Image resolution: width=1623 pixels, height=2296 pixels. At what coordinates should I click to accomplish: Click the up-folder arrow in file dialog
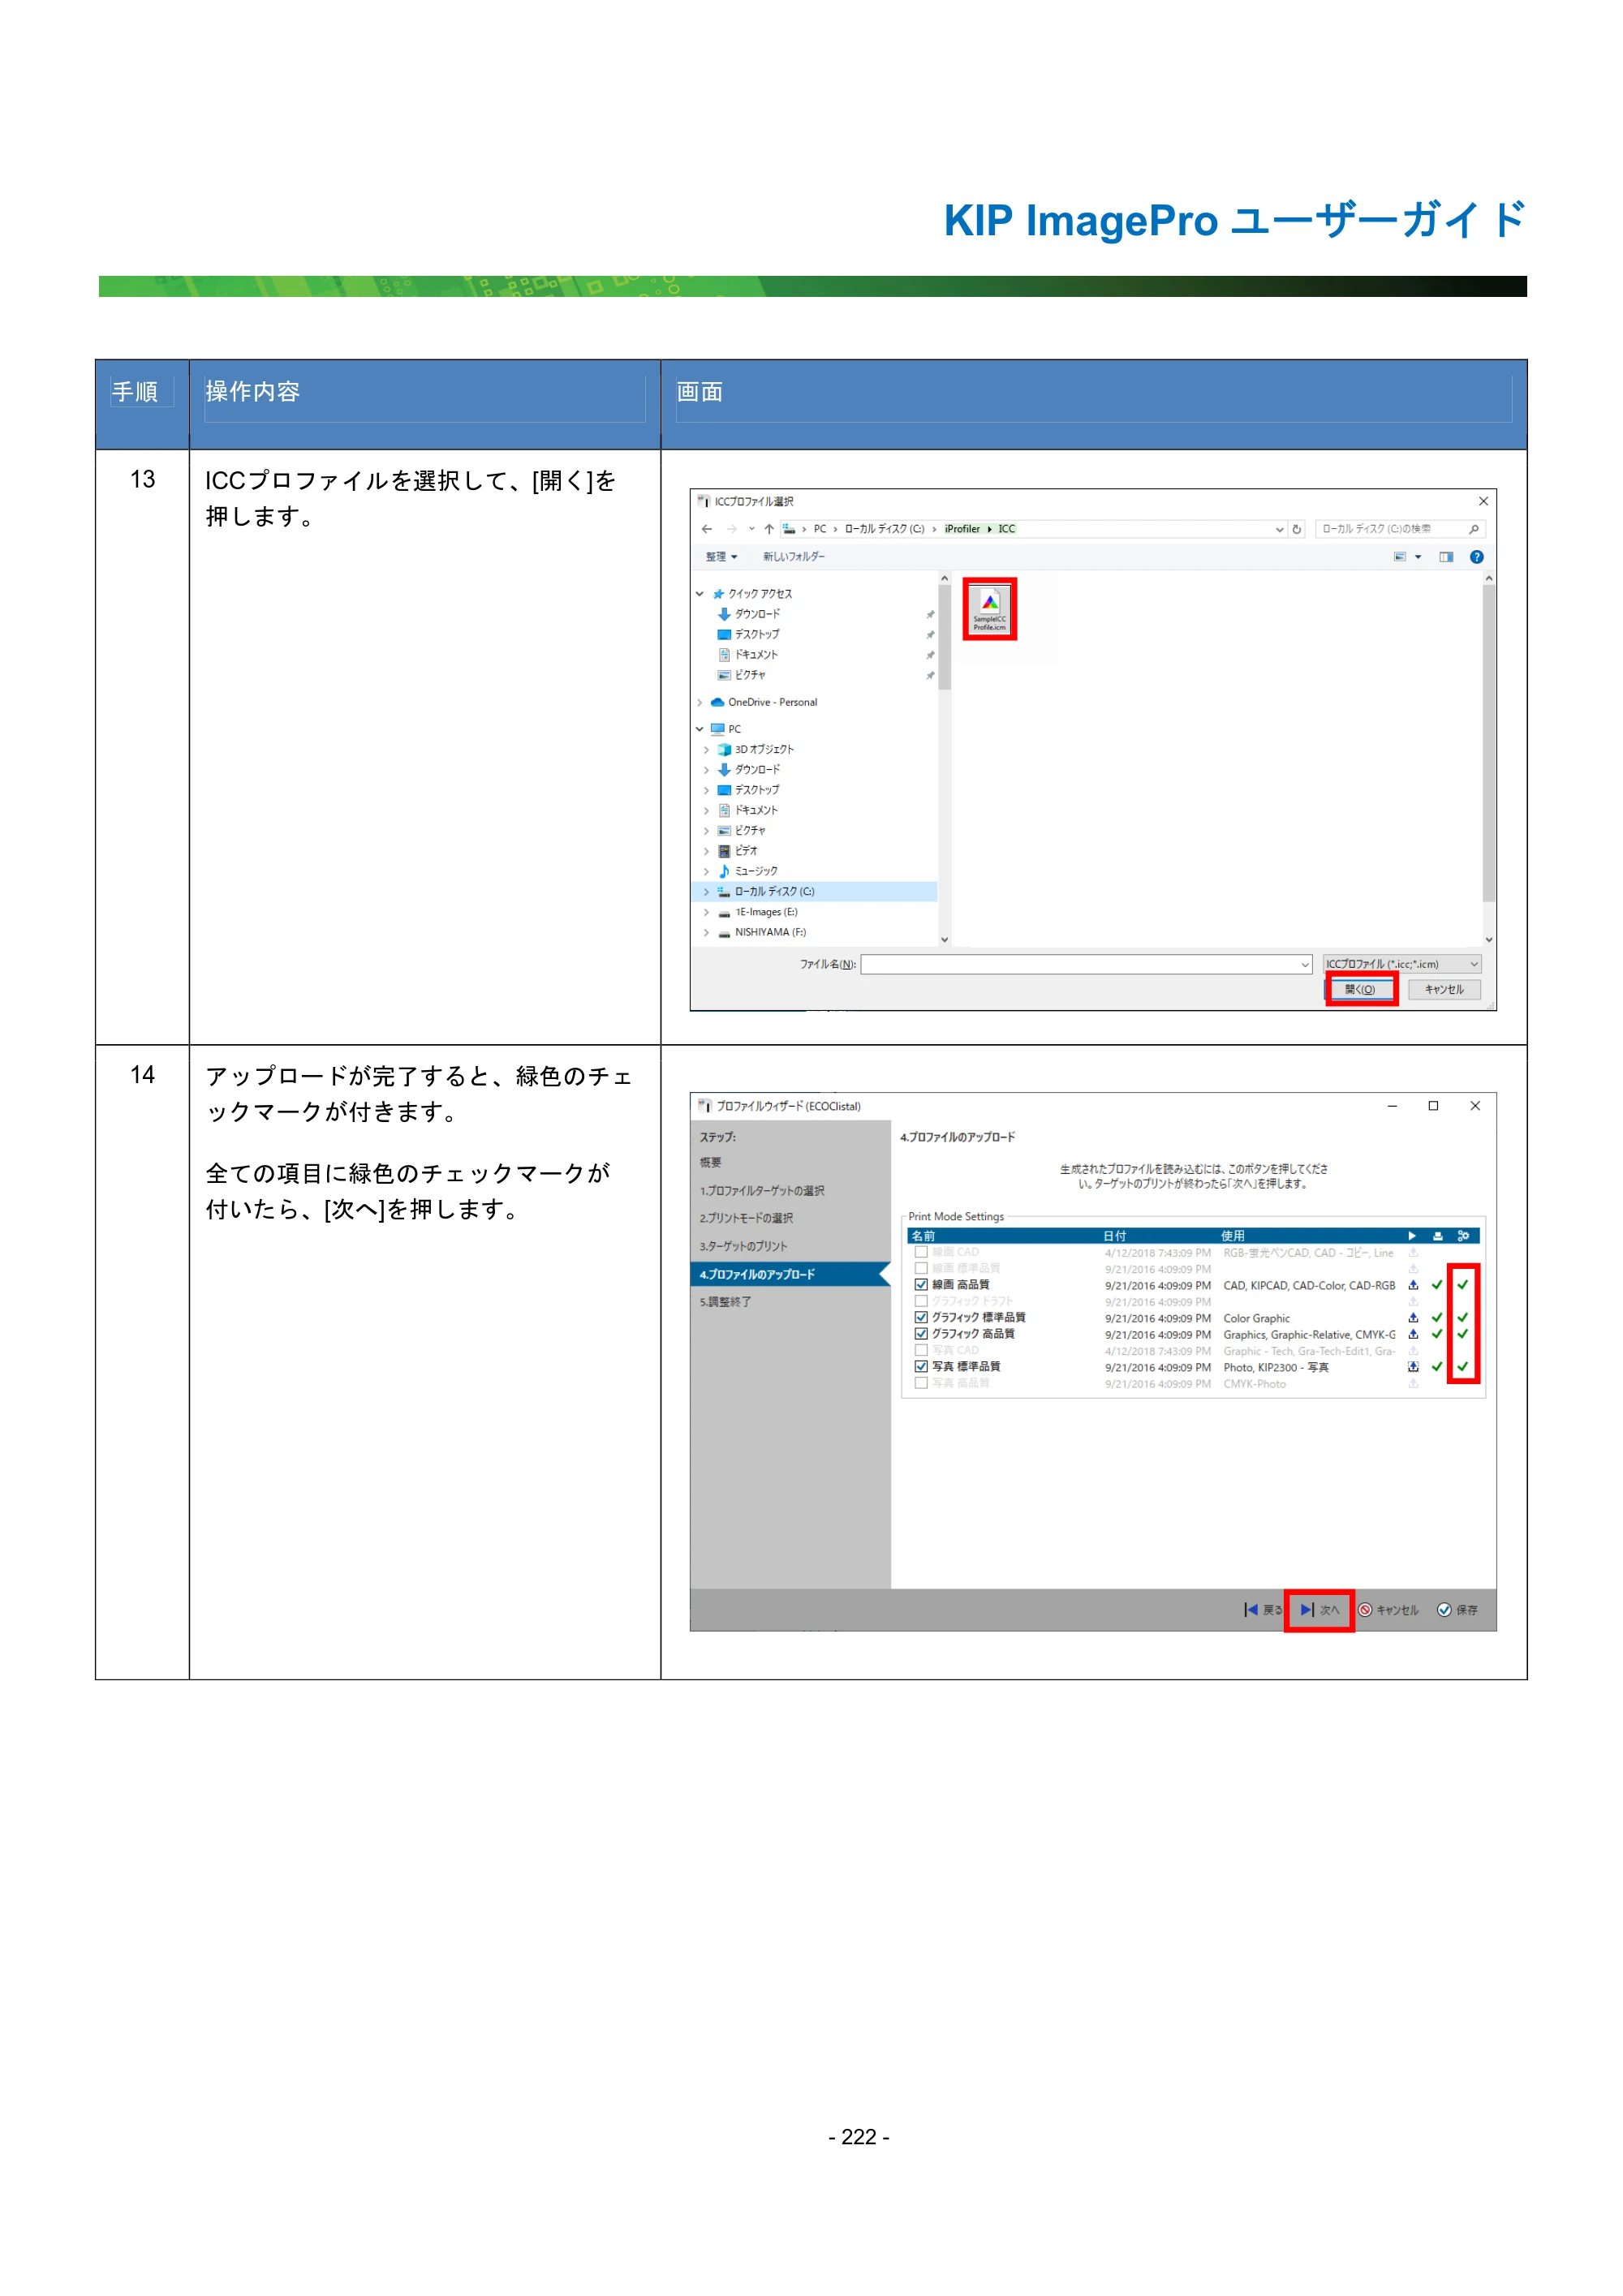768,529
